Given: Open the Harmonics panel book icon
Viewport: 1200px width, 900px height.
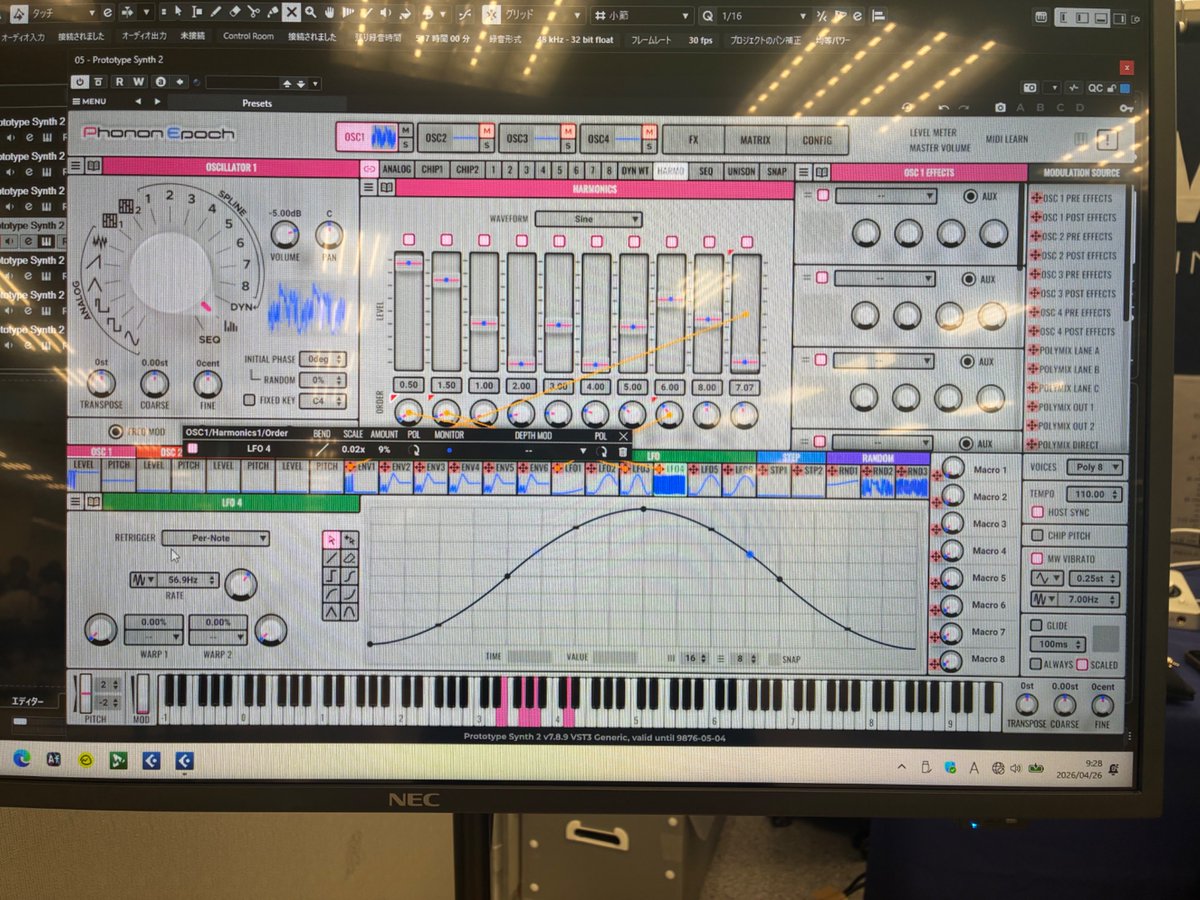Looking at the screenshot, I should [386, 187].
